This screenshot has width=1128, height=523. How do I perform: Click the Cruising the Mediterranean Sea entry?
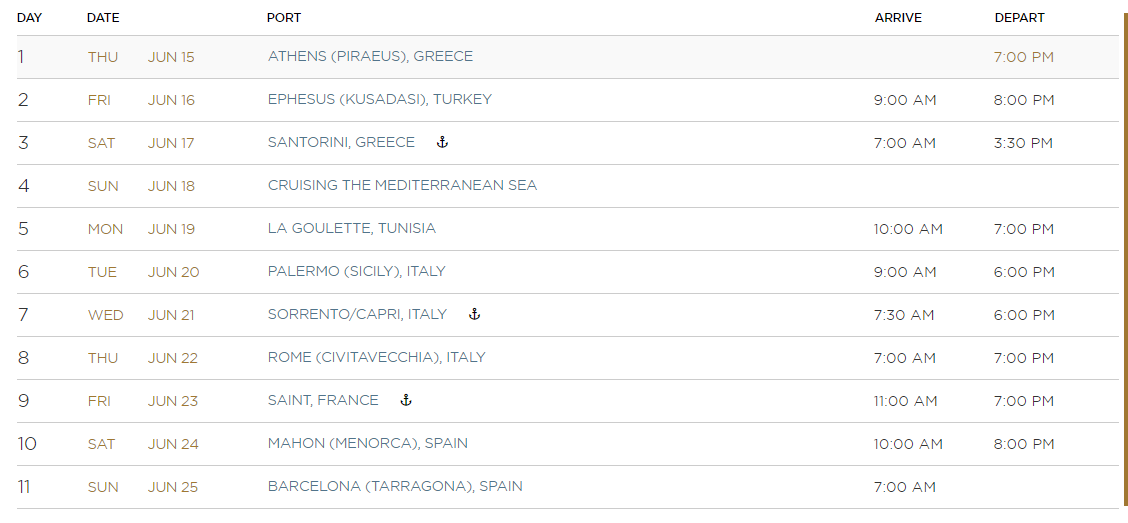(402, 185)
